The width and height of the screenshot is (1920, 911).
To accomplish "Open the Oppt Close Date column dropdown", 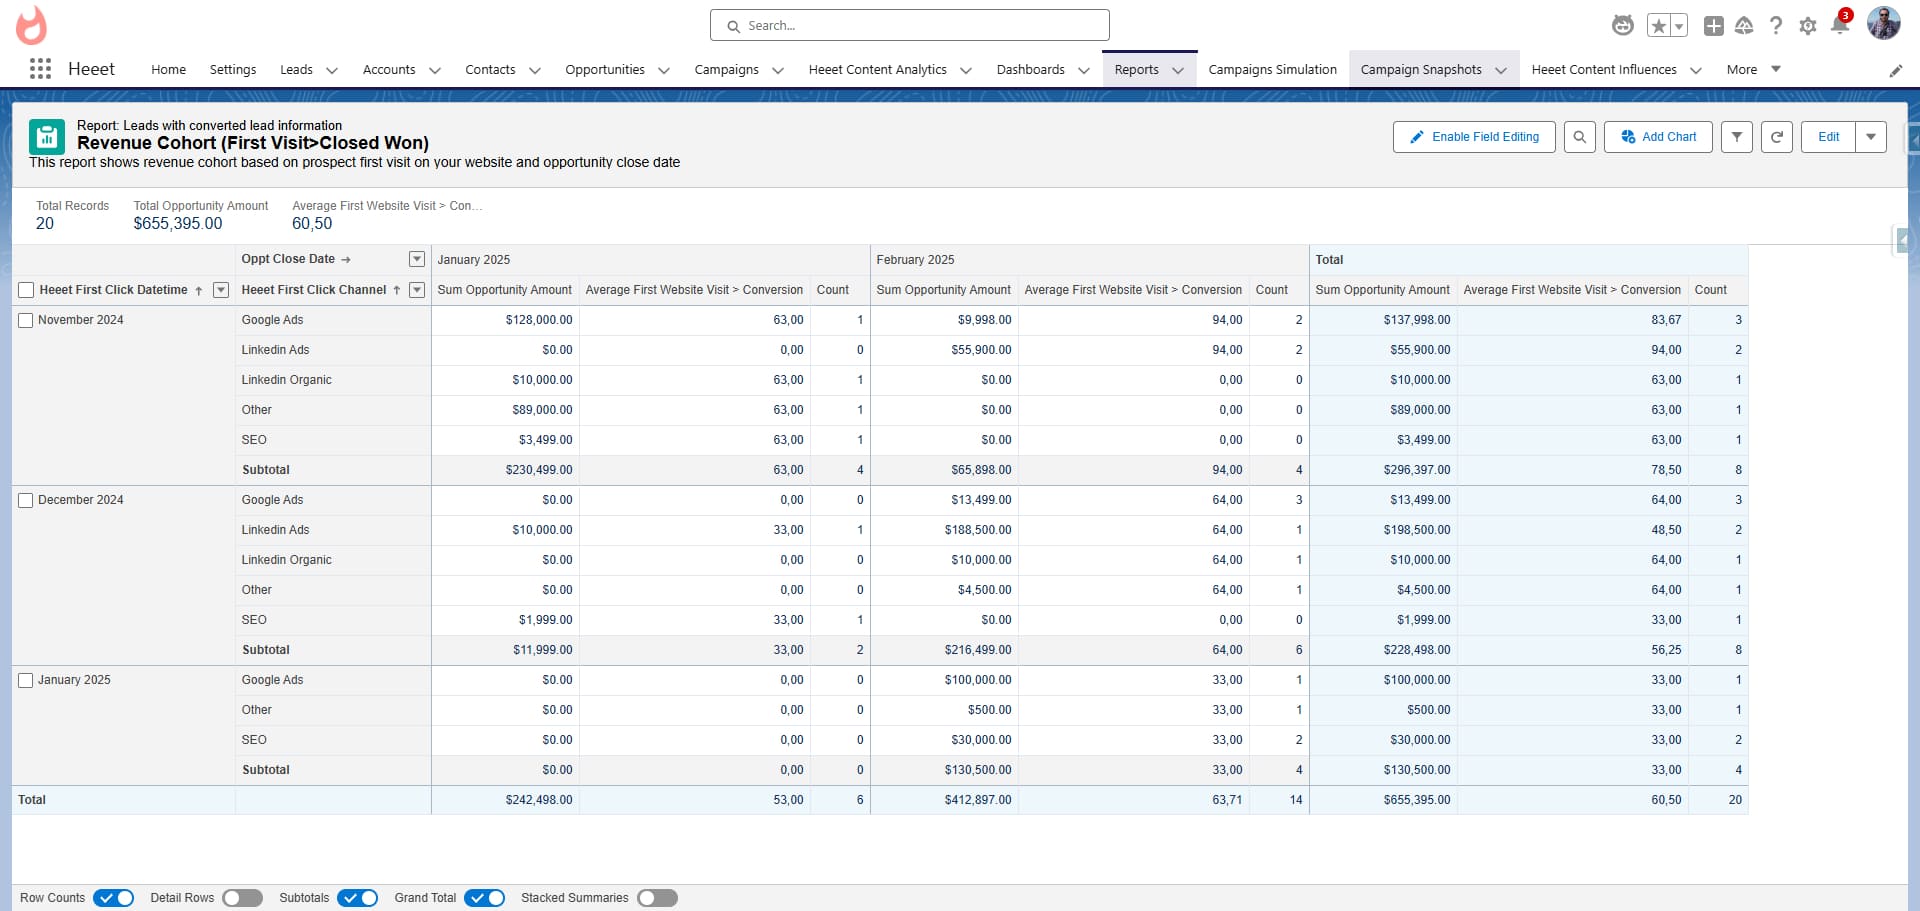I will 417,259.
